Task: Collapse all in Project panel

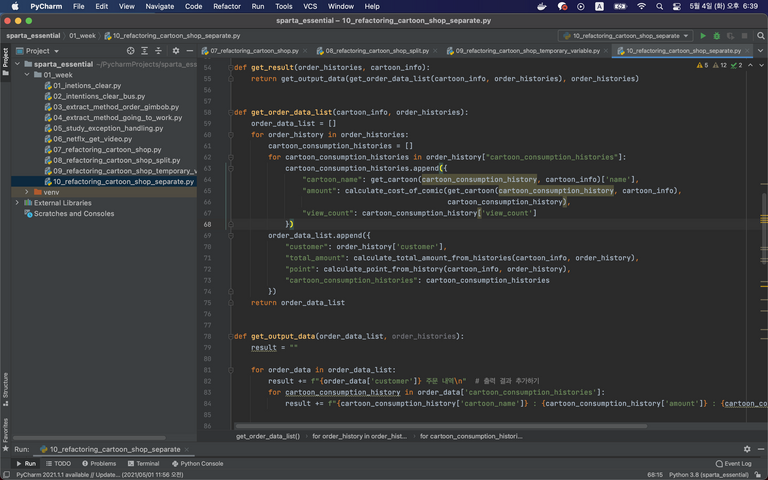Action: coord(158,51)
